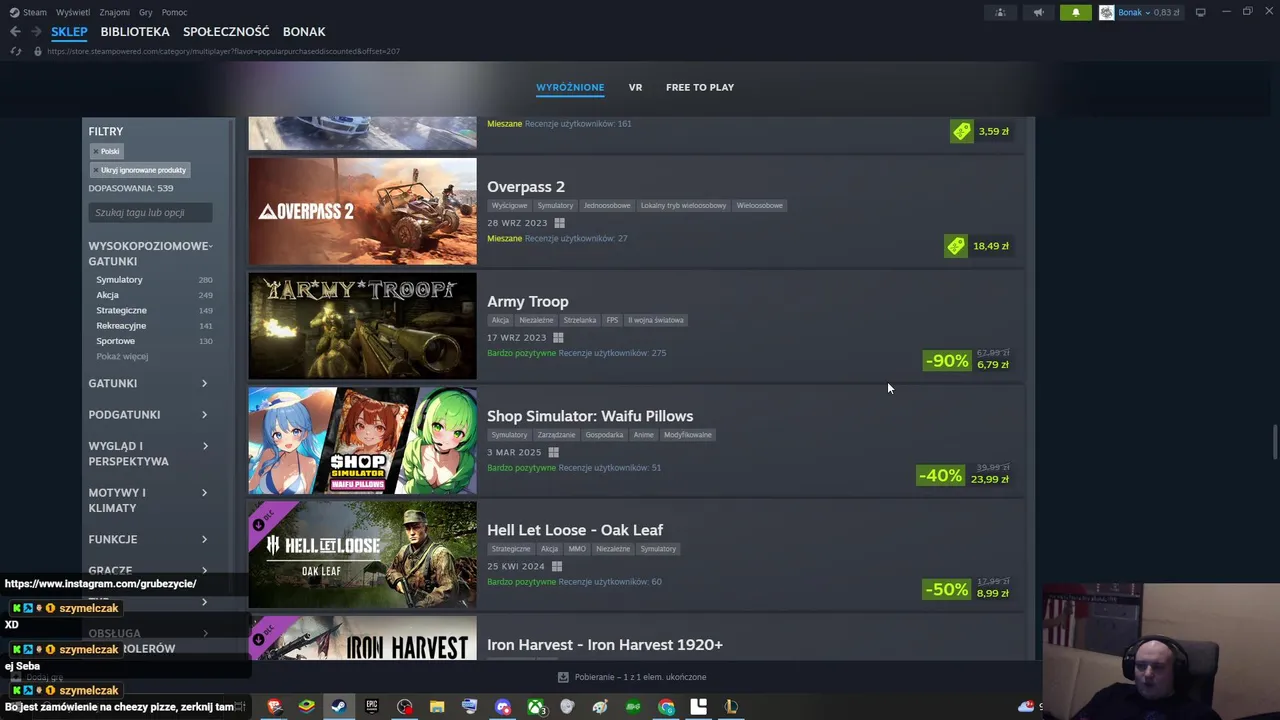Open the Army Troop store page title
This screenshot has height=720, width=1280.
coord(528,302)
